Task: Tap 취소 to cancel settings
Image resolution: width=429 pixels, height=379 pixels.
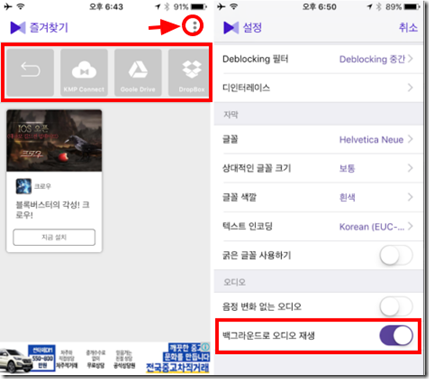Action: coord(408,27)
